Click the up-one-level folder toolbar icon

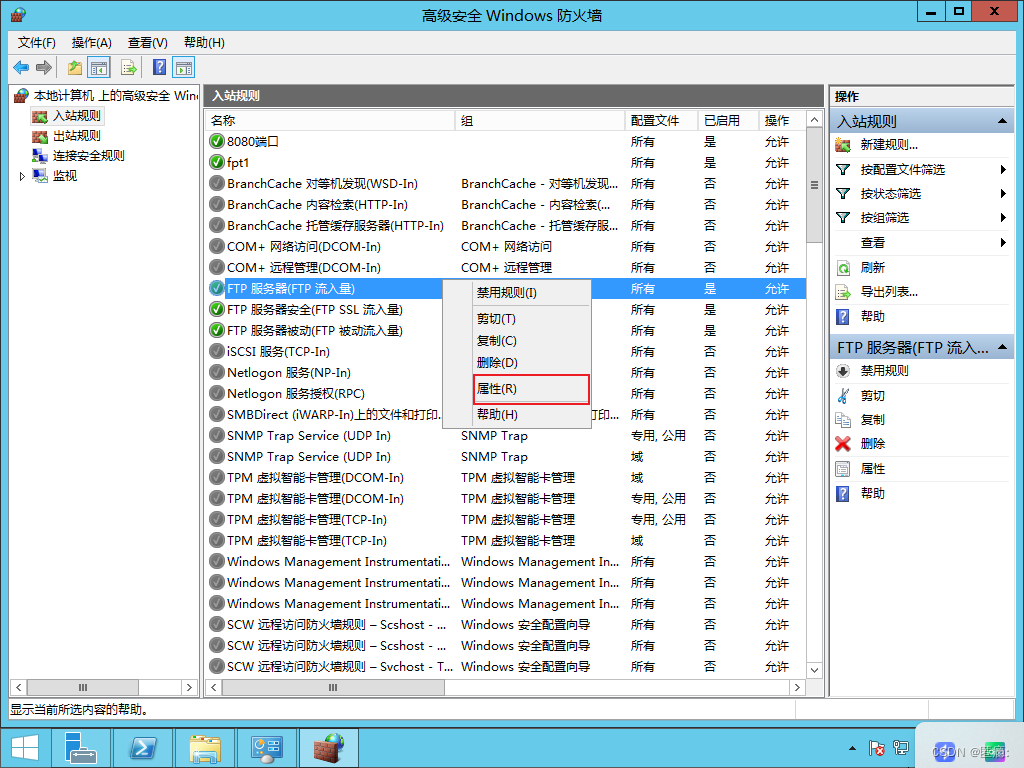(75, 67)
